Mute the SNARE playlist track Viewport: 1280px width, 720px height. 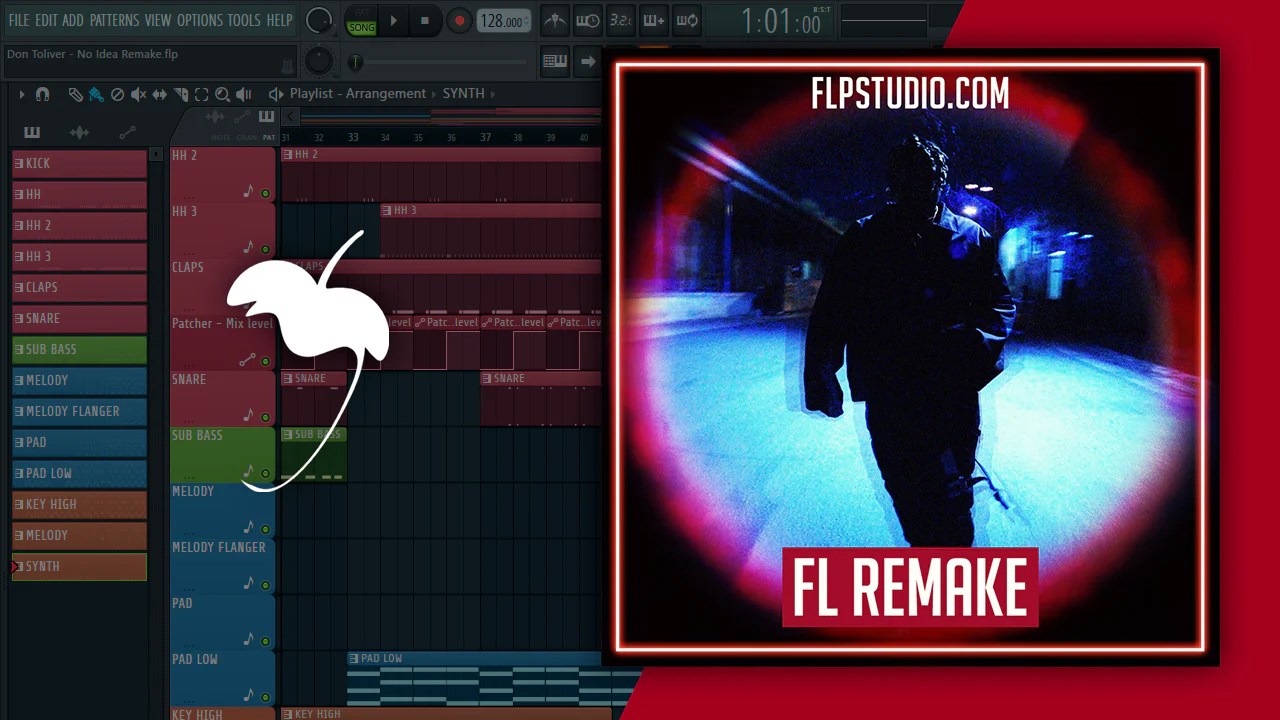pos(266,417)
